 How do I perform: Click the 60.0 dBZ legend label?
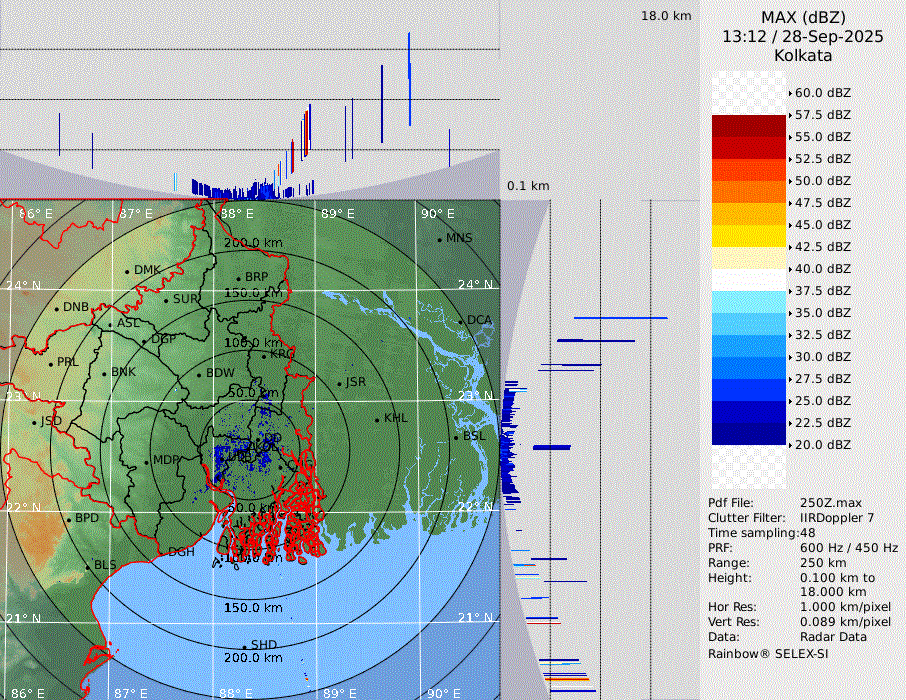tap(822, 93)
